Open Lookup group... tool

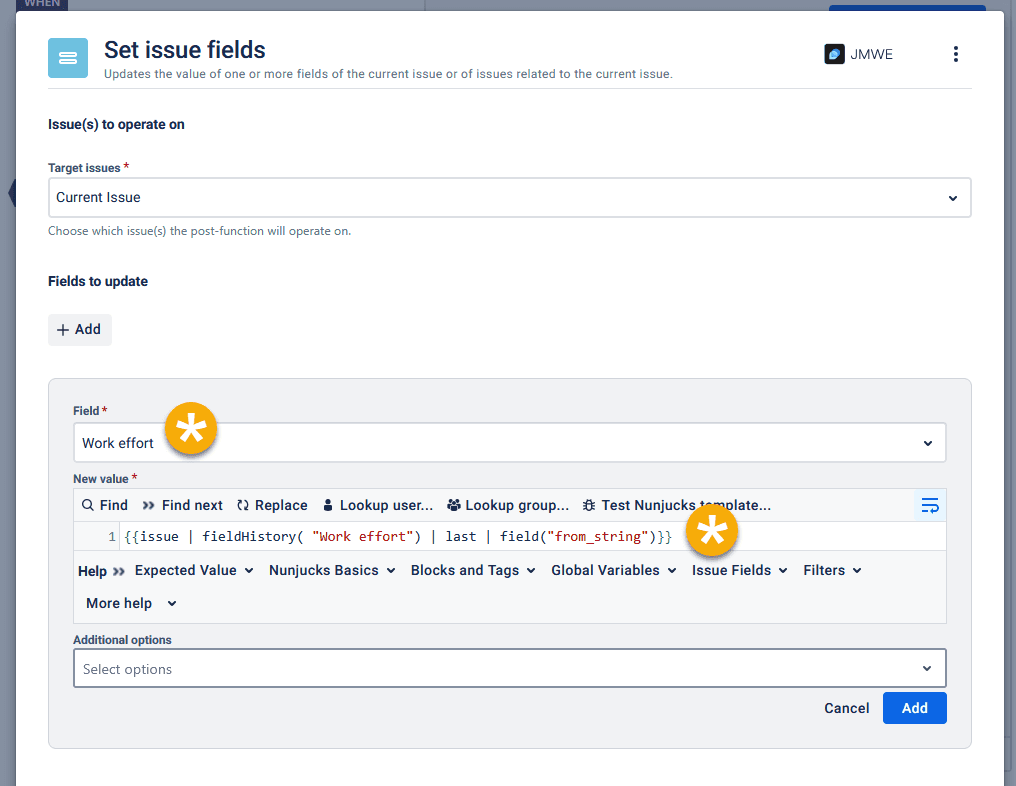click(x=508, y=505)
